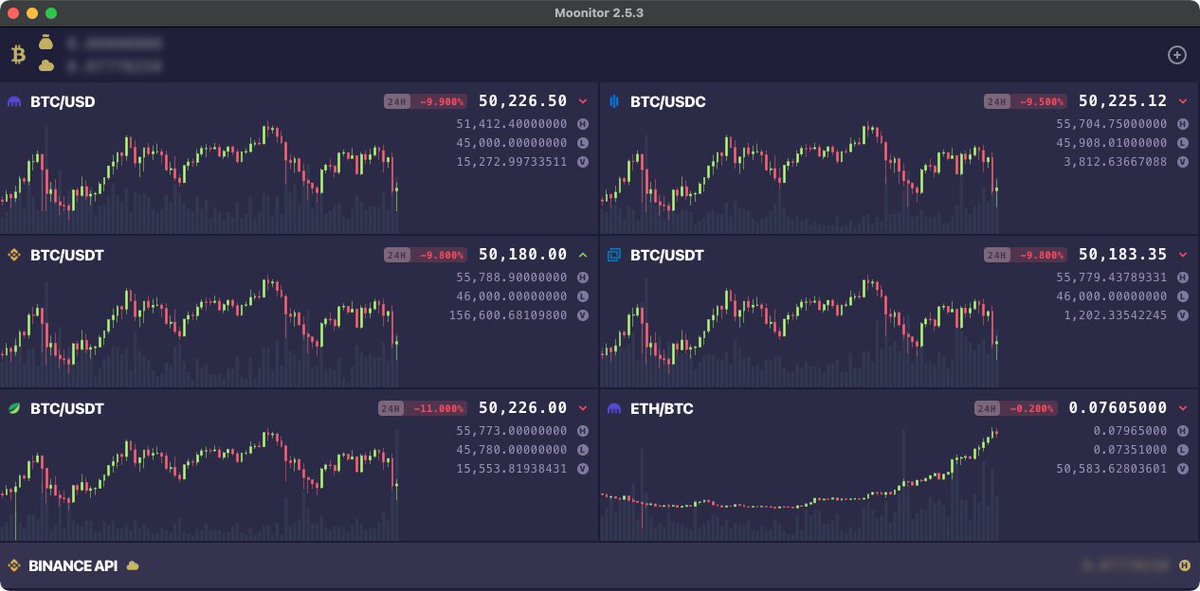Viewport: 1200px width, 591px height.
Task: Click the chart on the 50,183.35 panel
Action: (x=800, y=328)
